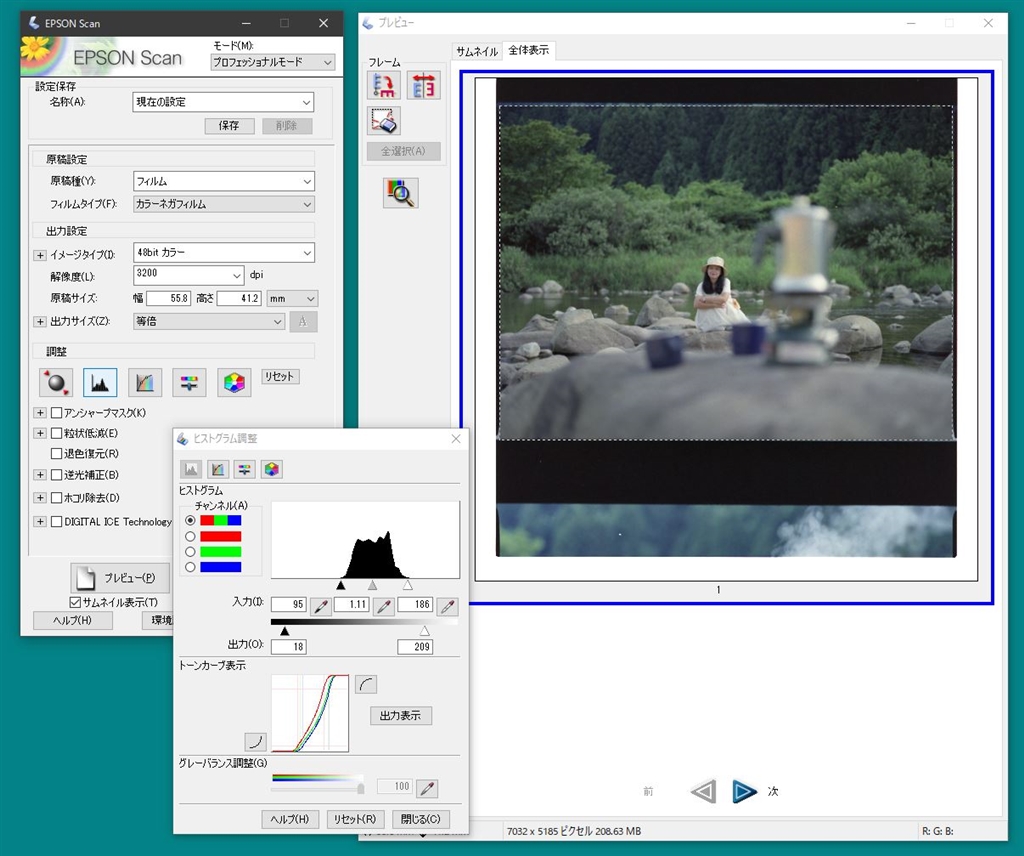Click the 保存 button
Image resolution: width=1024 pixels, height=856 pixels.
[229, 125]
